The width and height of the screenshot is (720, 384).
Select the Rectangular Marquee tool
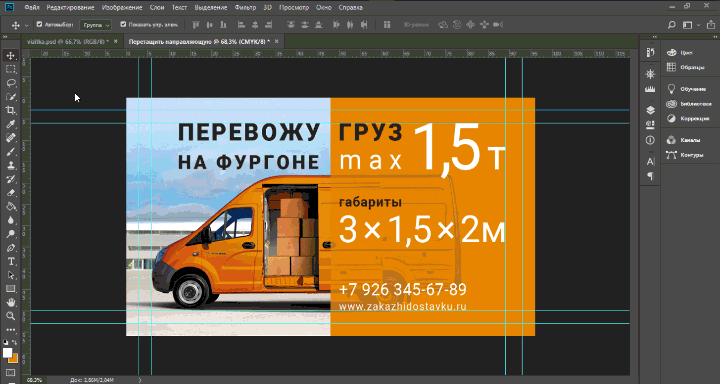point(11,69)
